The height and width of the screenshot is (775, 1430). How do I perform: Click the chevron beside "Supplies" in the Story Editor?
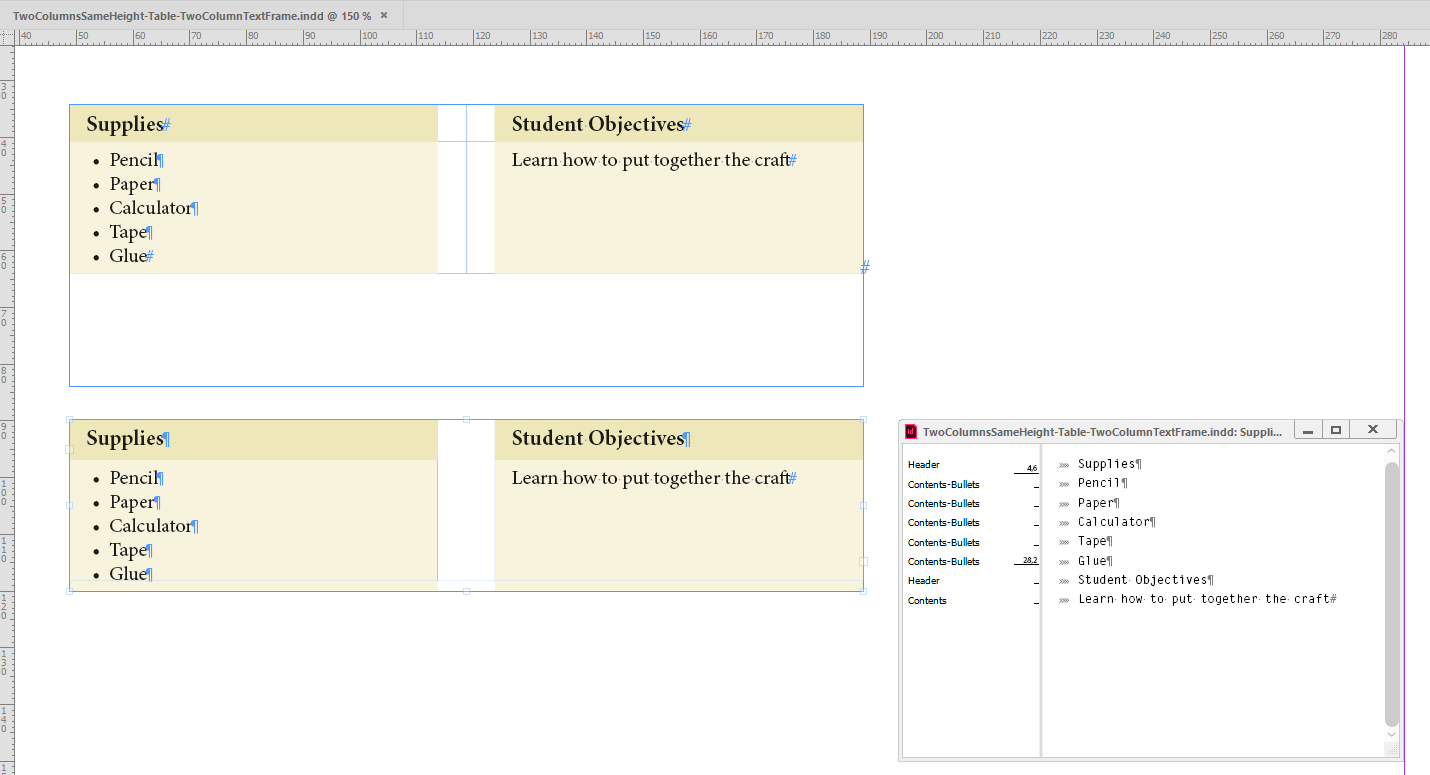1063,464
